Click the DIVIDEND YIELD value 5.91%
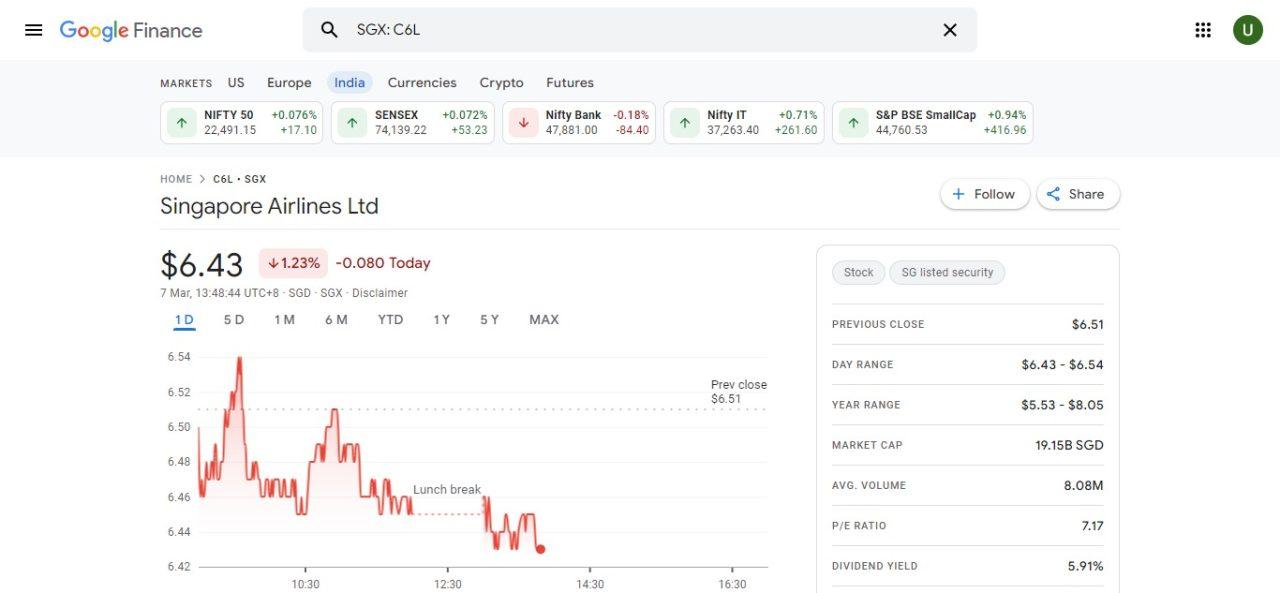The height and width of the screenshot is (593, 1280). pyautogui.click(x=1085, y=566)
